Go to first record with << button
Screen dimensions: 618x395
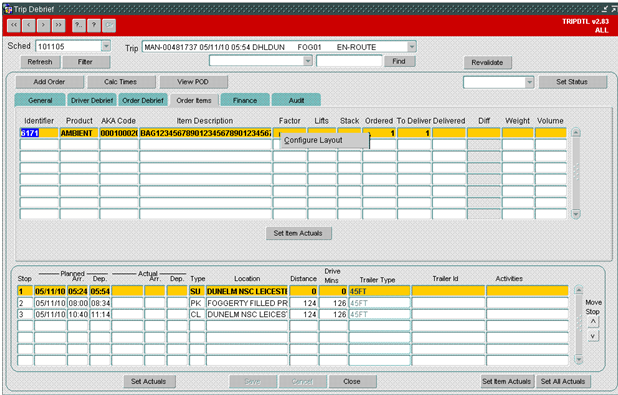click(x=14, y=25)
